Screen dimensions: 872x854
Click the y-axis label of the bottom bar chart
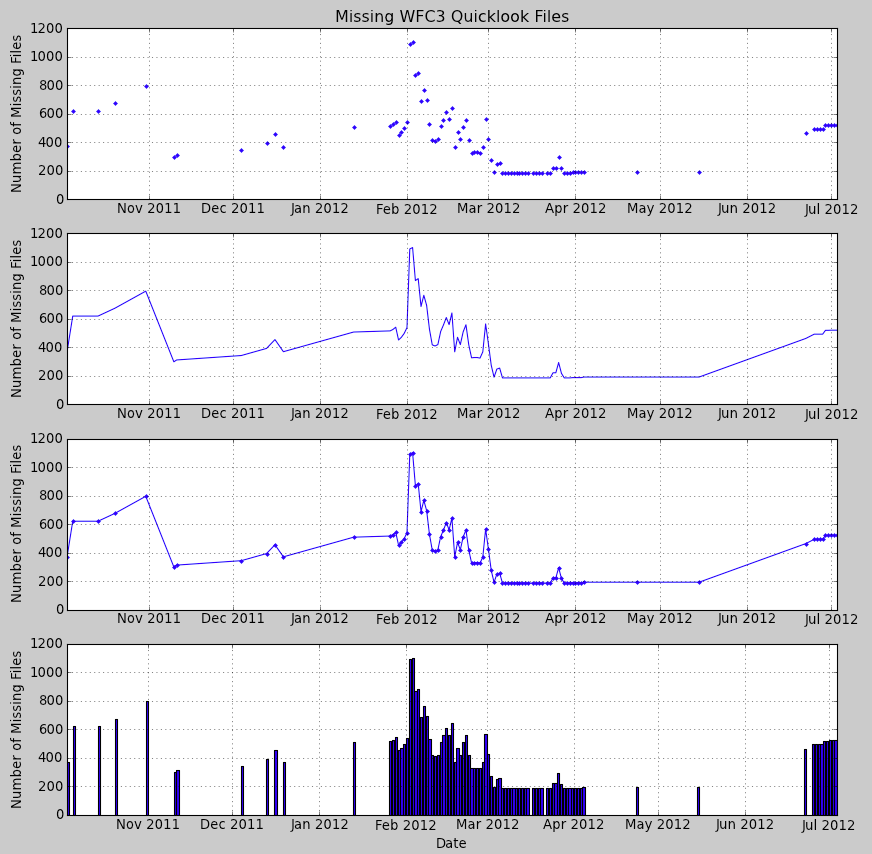click(17, 729)
